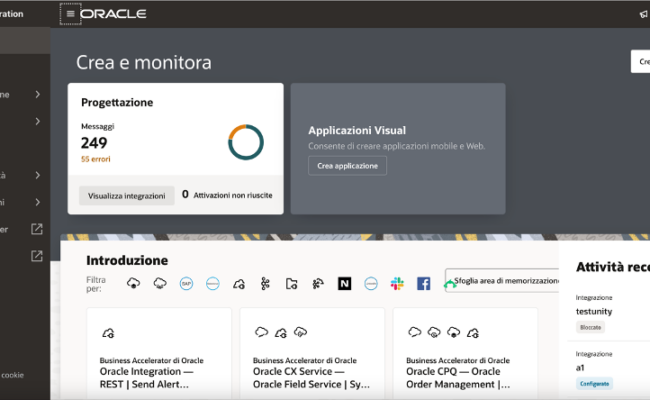Click the Sfoglia area di memorizzazione field
This screenshot has width=650, height=400.
(502, 281)
